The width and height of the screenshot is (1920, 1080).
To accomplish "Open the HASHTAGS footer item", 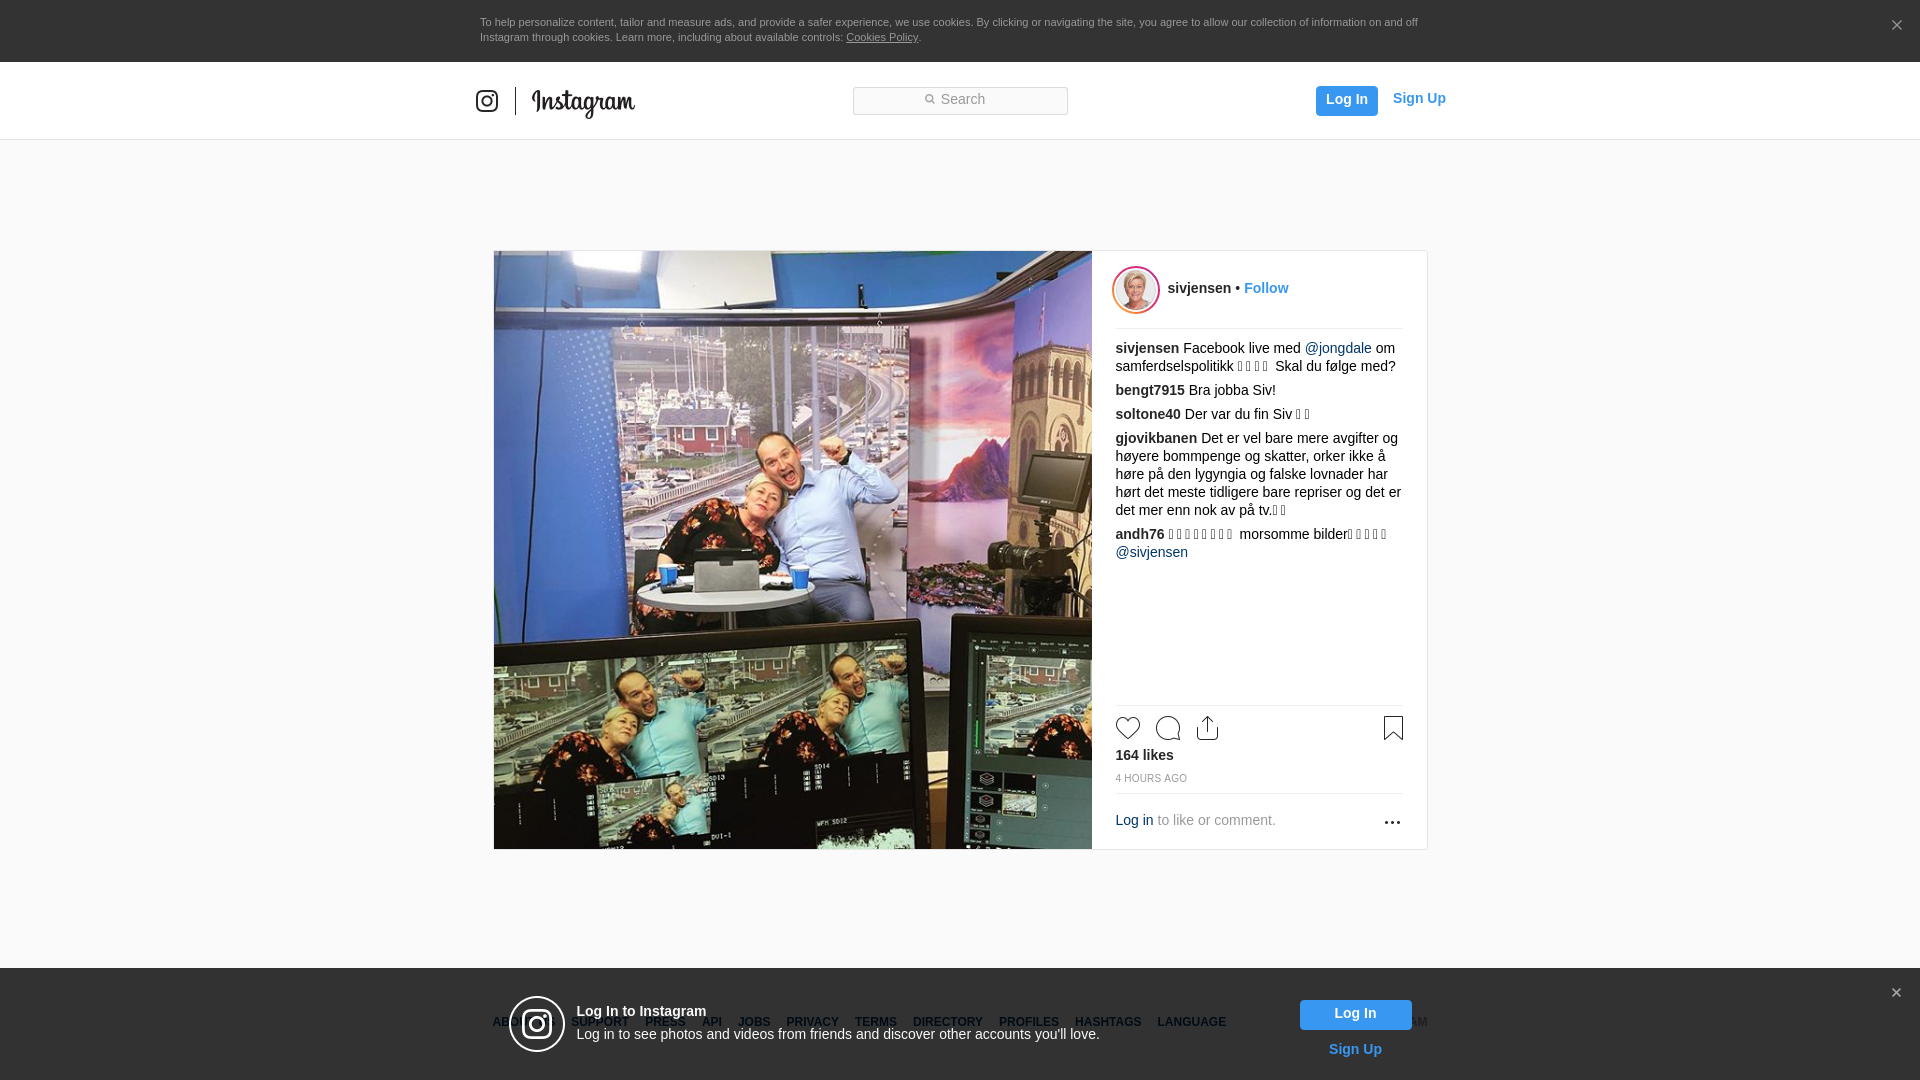I will 1107,1022.
